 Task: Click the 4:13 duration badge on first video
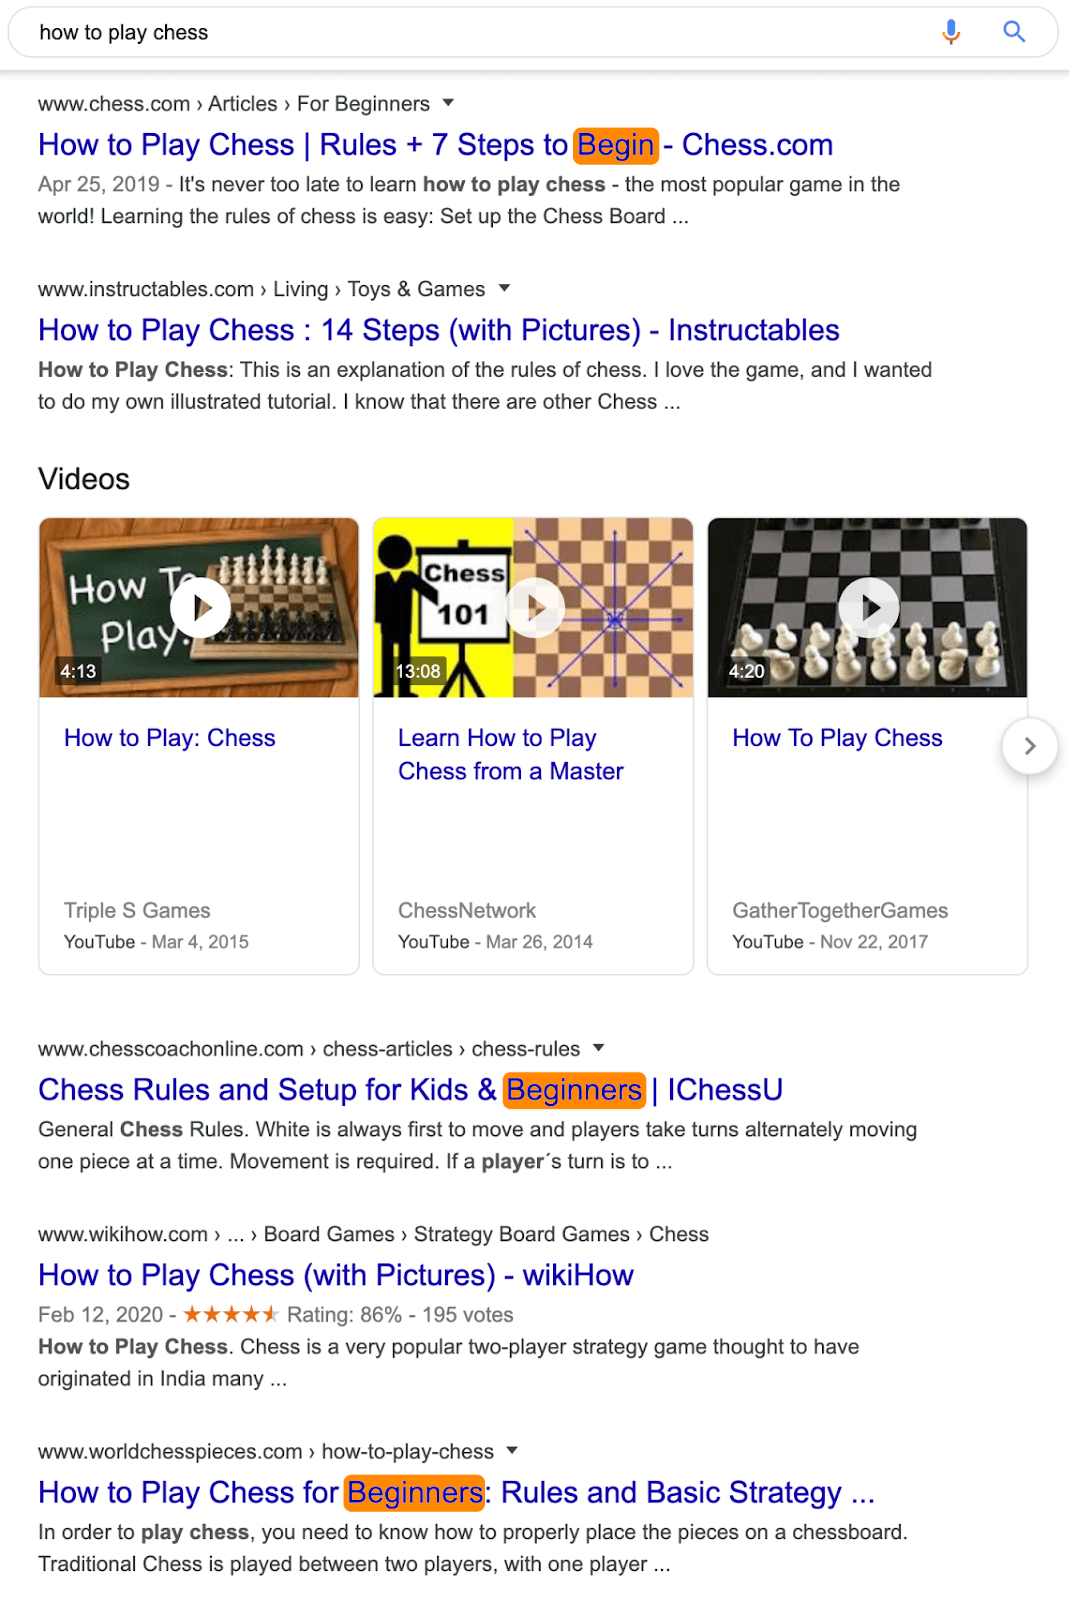tap(78, 671)
